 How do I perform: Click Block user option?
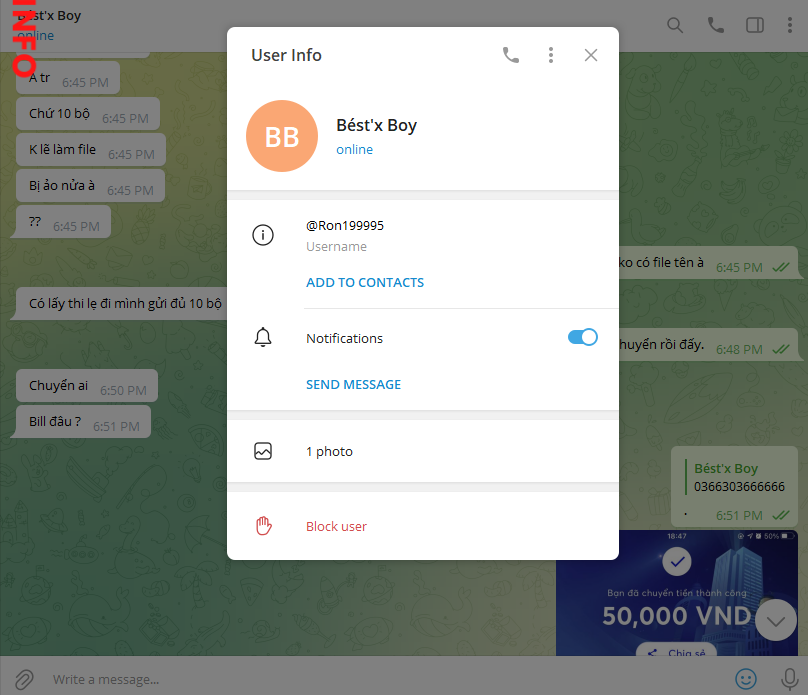coord(336,526)
